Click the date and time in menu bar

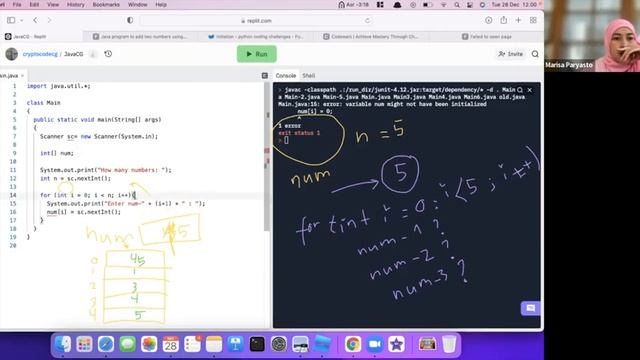coord(514,4)
